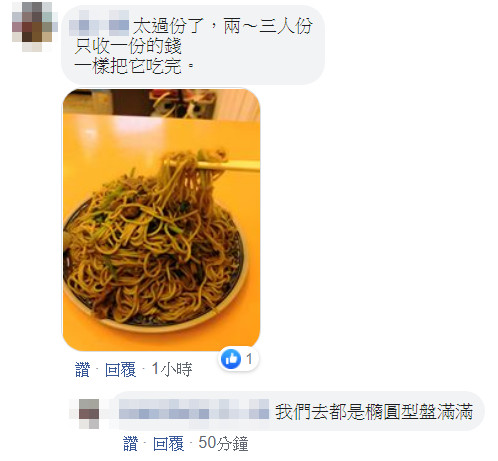
Task: Click the comment line 一樣把它吃完
Action: (134, 66)
